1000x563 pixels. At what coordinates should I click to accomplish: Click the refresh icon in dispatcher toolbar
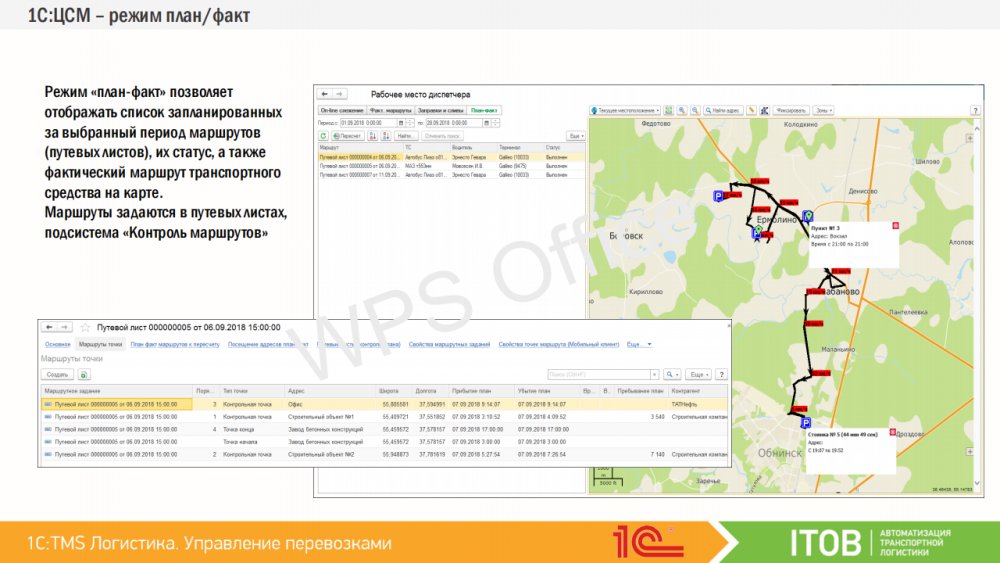tap(323, 135)
